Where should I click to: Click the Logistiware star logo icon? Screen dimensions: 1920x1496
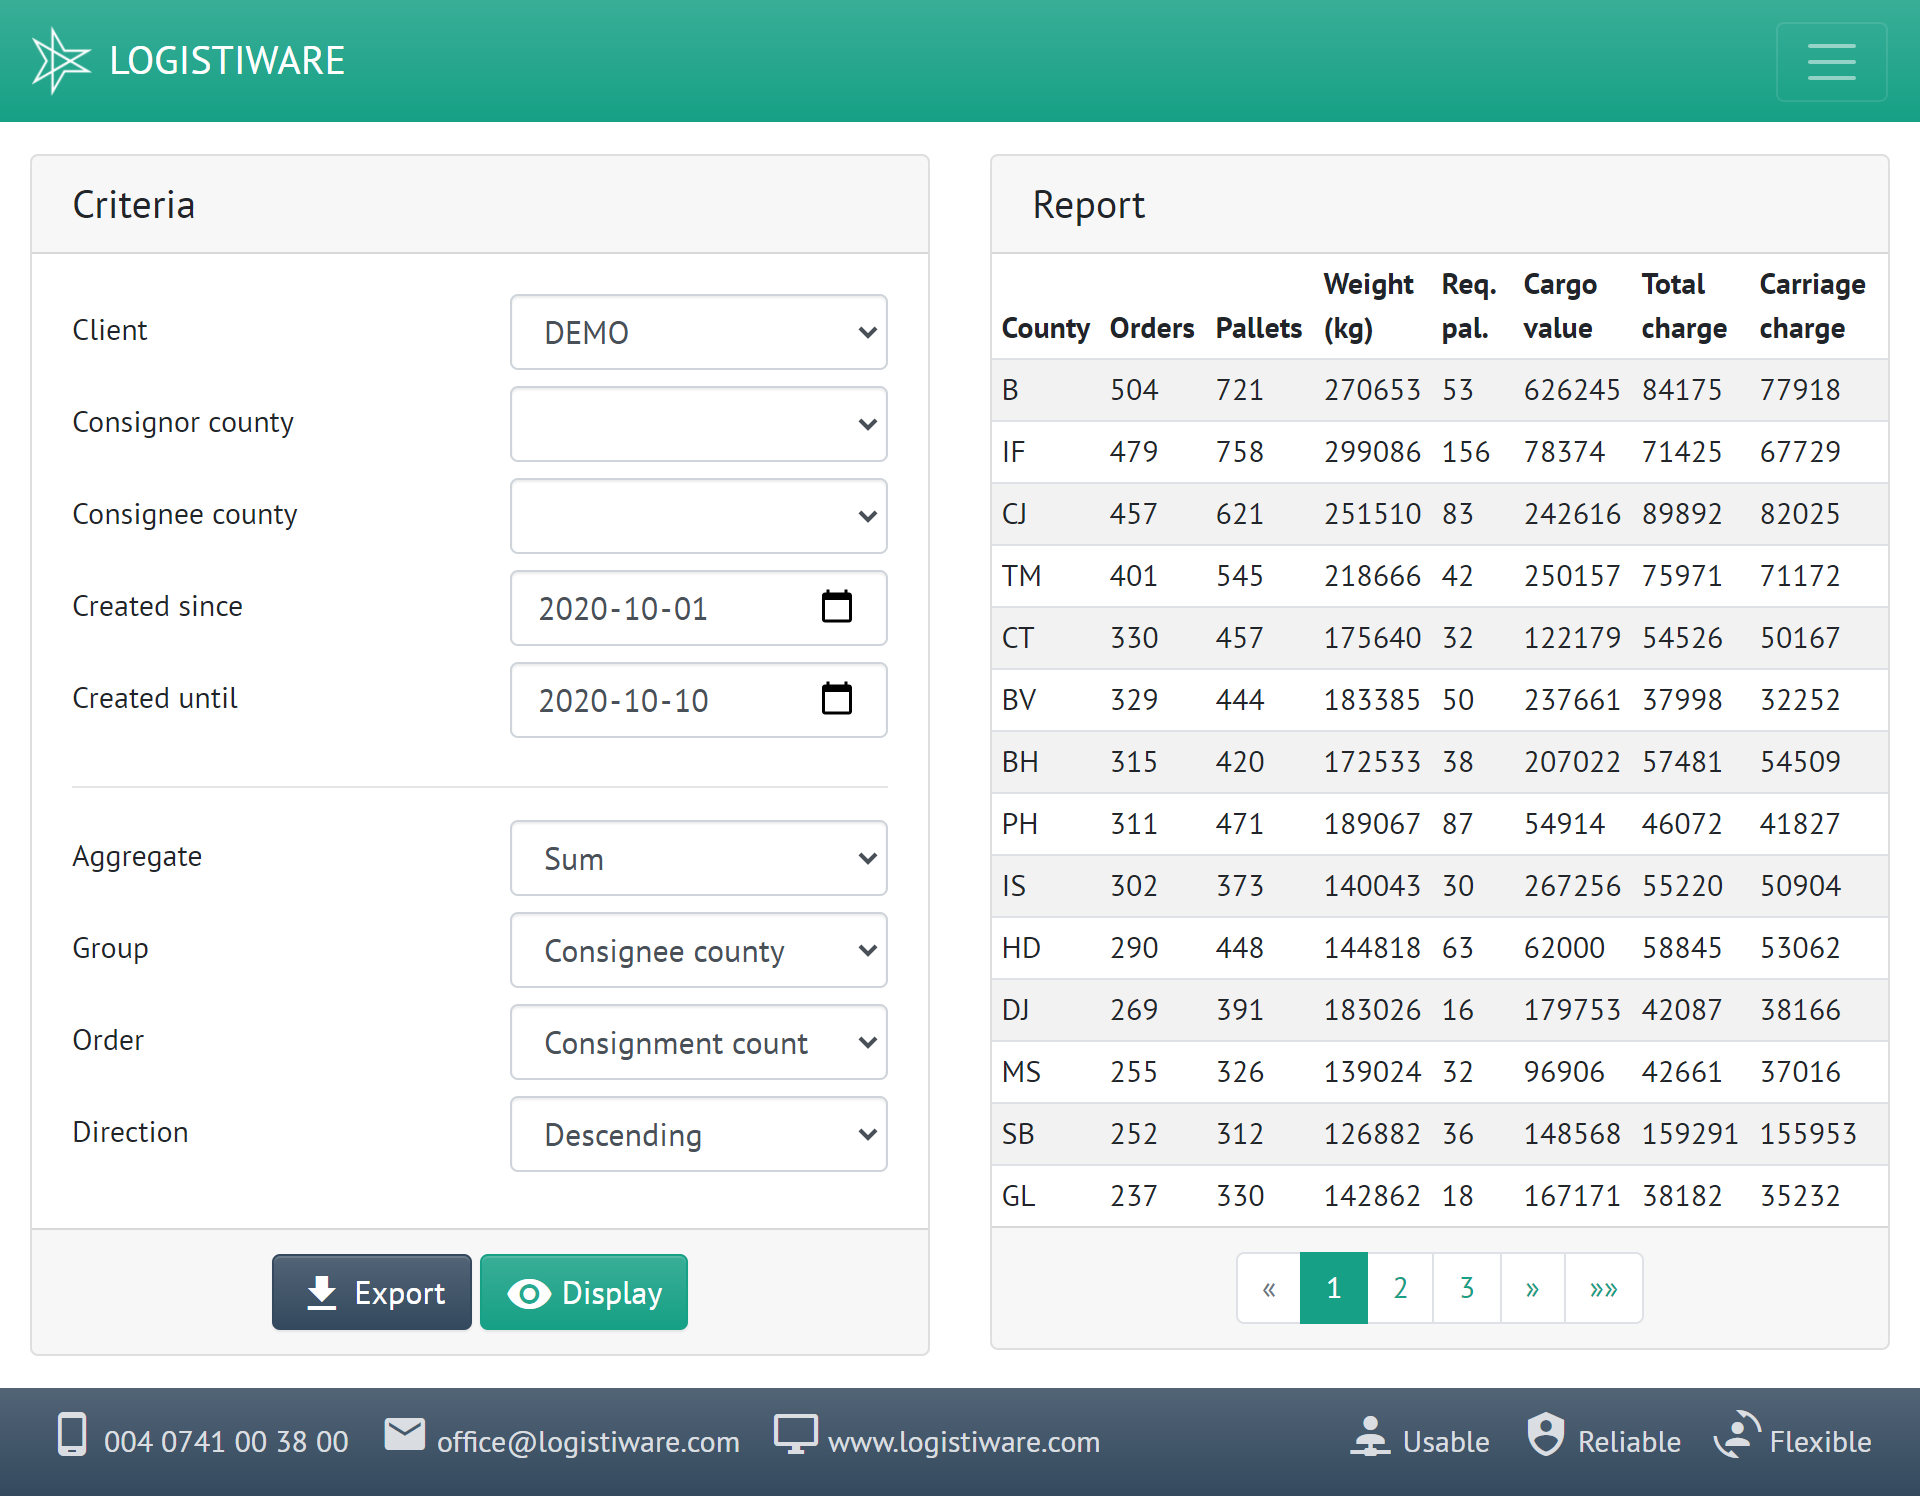tap(61, 61)
